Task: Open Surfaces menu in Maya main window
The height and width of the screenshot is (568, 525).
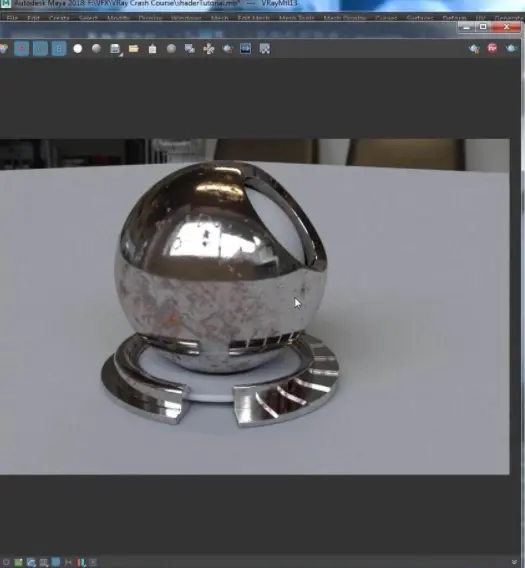Action: click(x=420, y=18)
